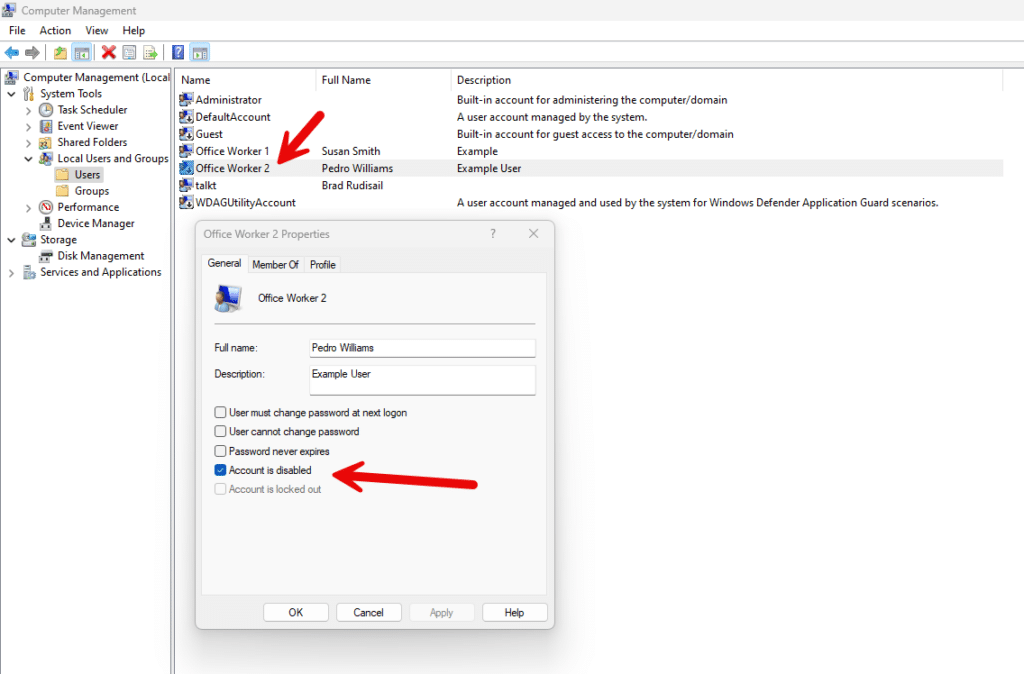Screen dimensions: 1024x674
Task: Click the Administrator user account icon
Action: click(186, 99)
